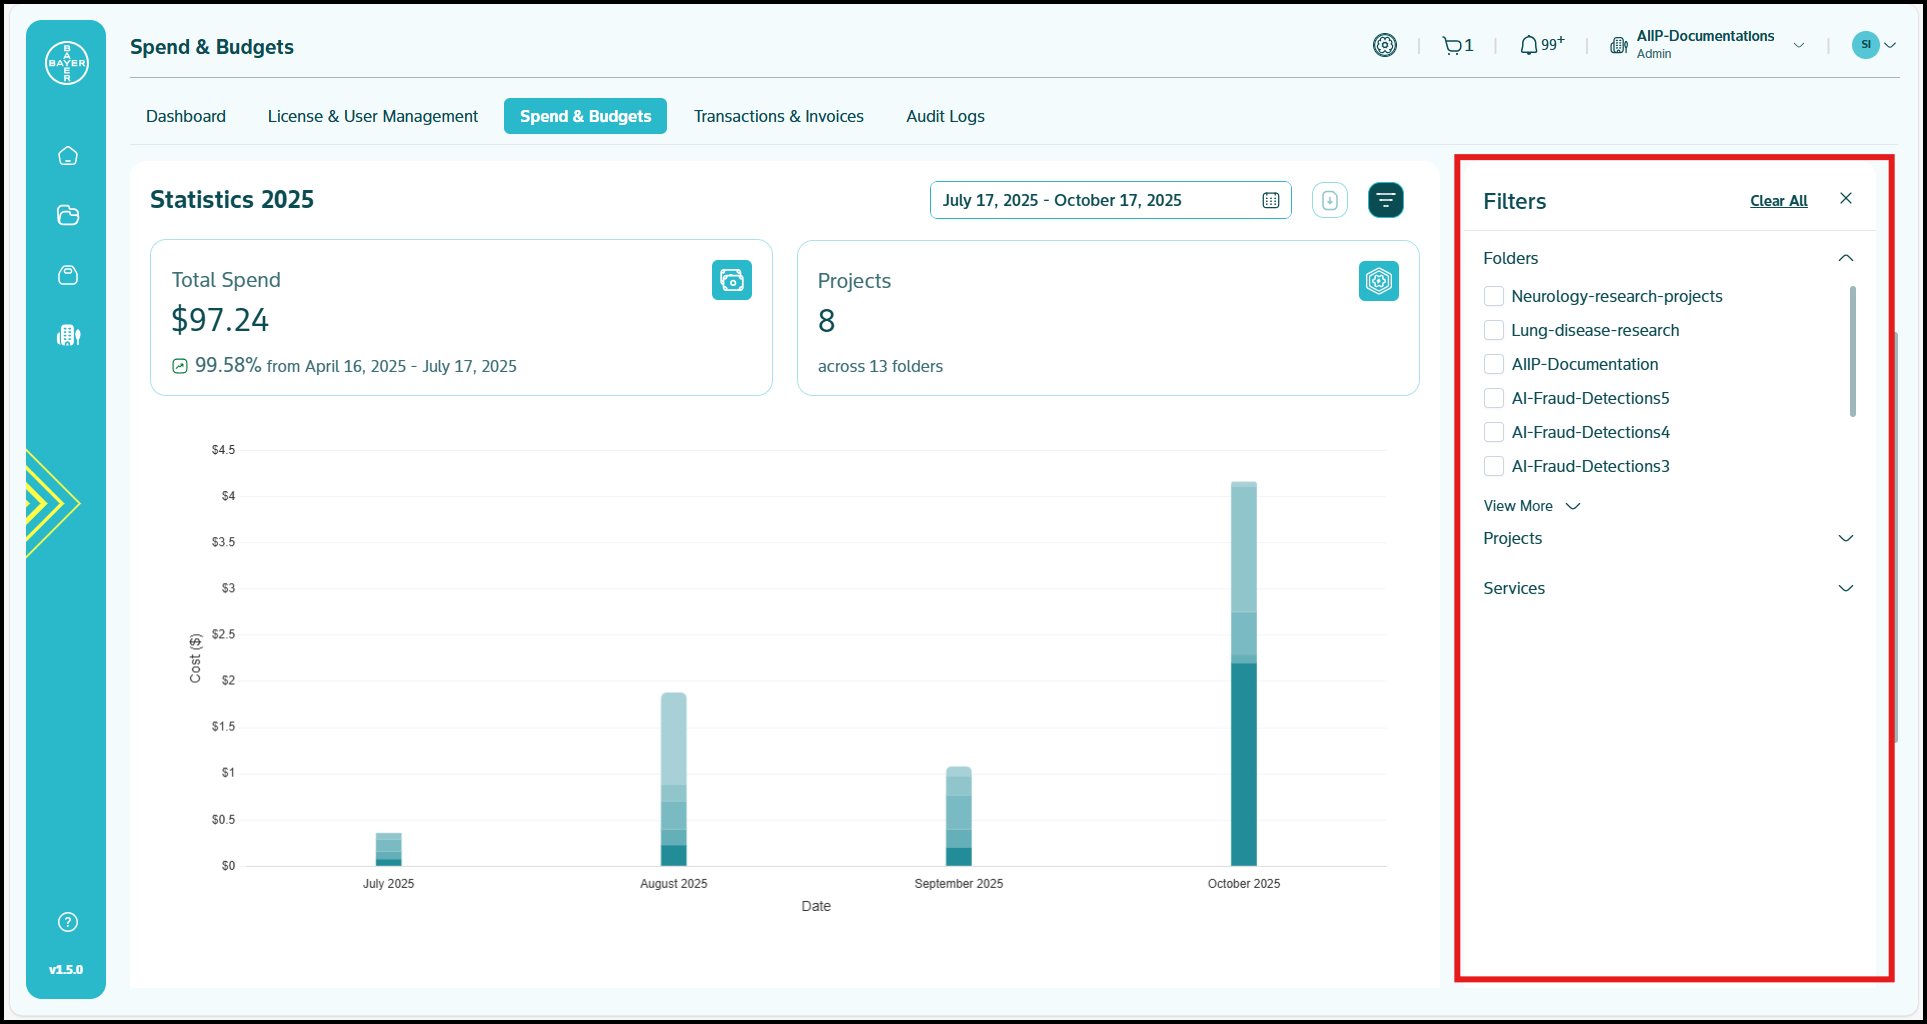Check the Lung-disease-research folder checkbox

[x=1494, y=330]
